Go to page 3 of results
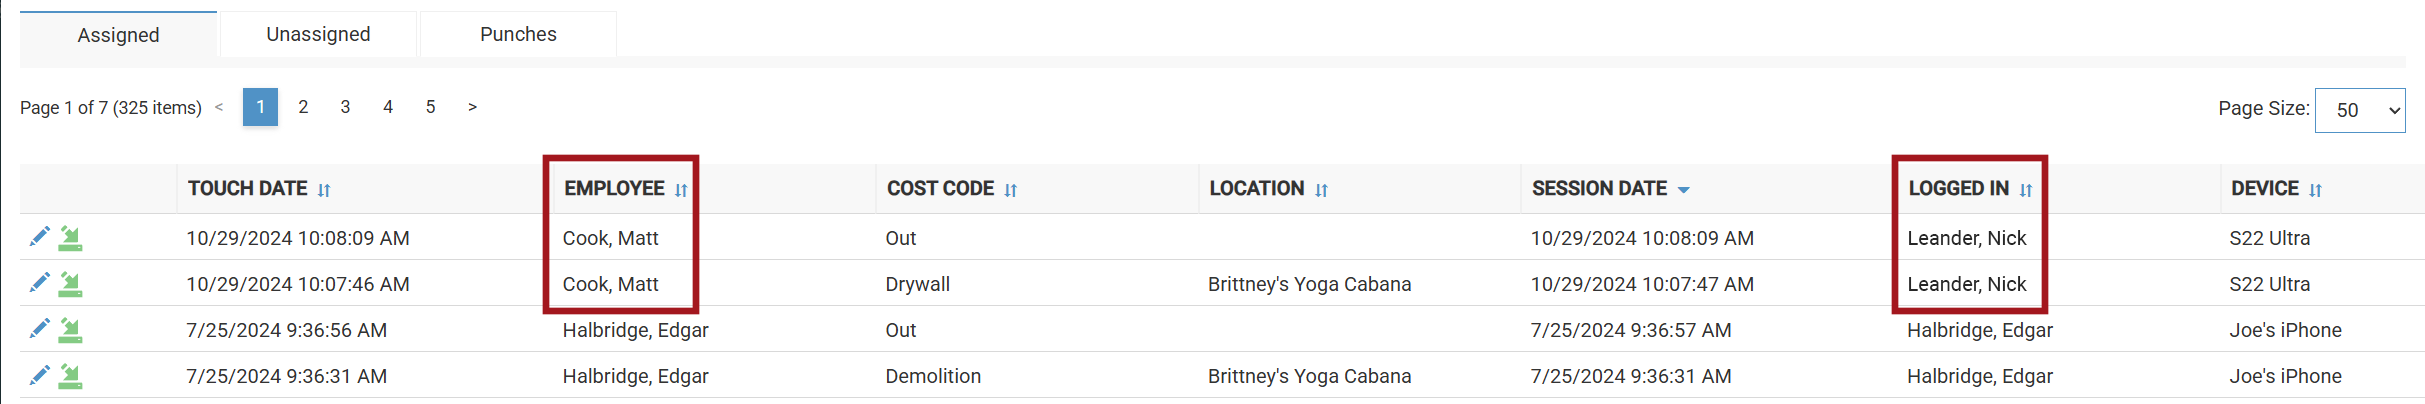The width and height of the screenshot is (2425, 404). (x=345, y=107)
